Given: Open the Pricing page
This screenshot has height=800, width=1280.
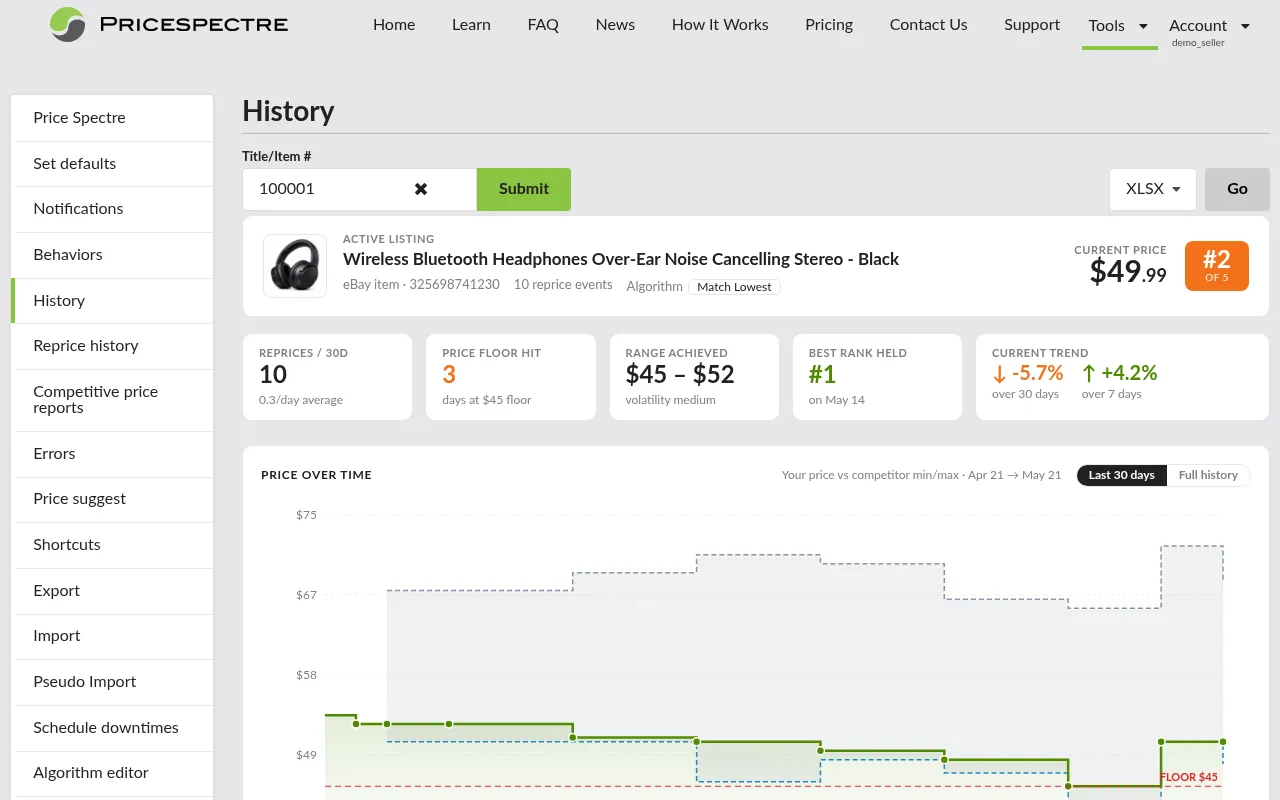Looking at the screenshot, I should [829, 25].
